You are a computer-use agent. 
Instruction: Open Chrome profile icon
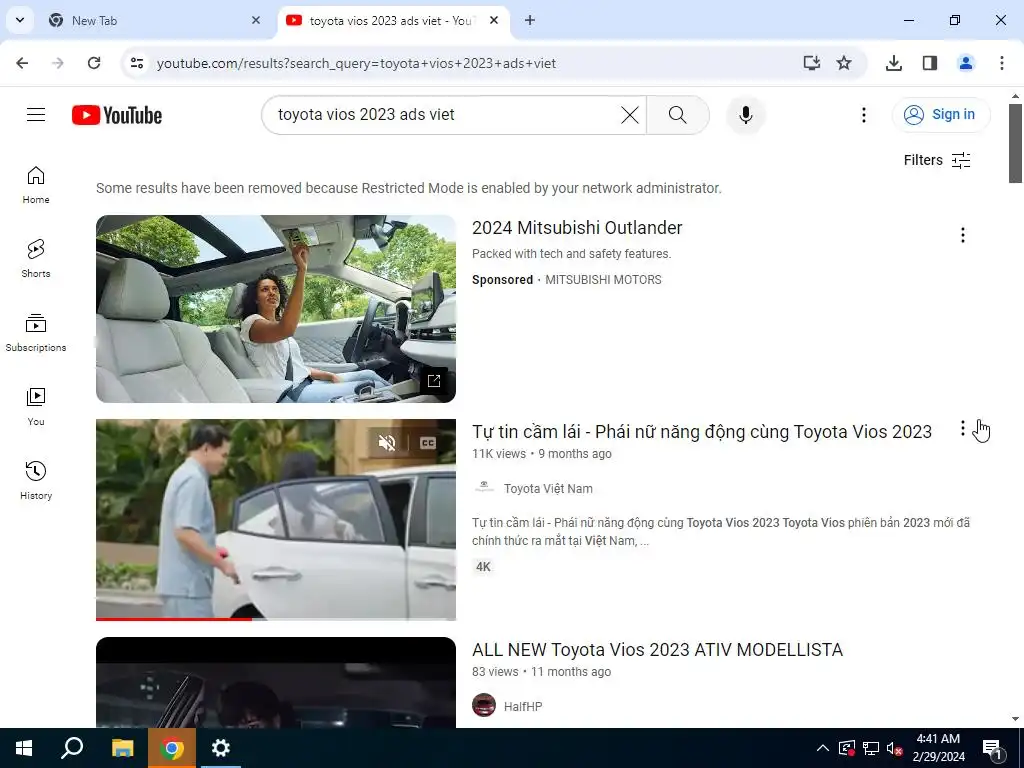(966, 63)
